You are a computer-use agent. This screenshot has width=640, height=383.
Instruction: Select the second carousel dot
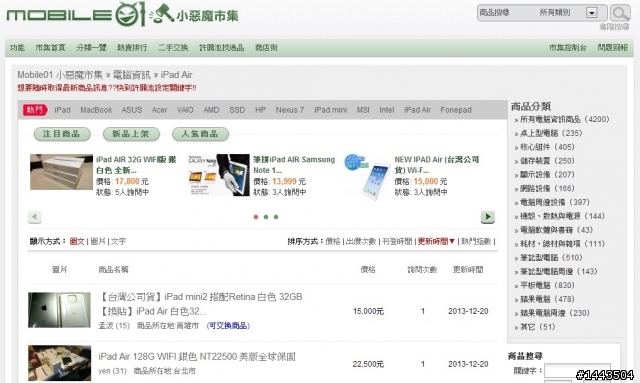[266, 217]
